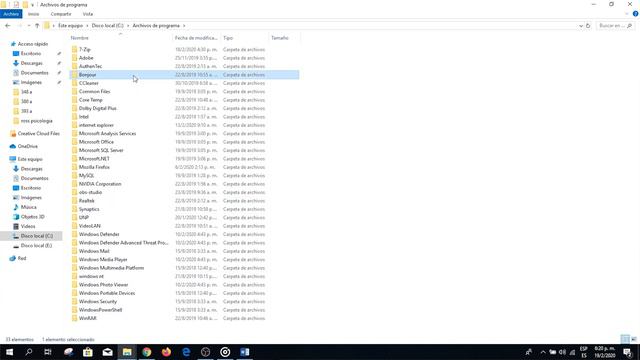
Task: Select the Microsoft Office folder
Action: tap(96, 142)
